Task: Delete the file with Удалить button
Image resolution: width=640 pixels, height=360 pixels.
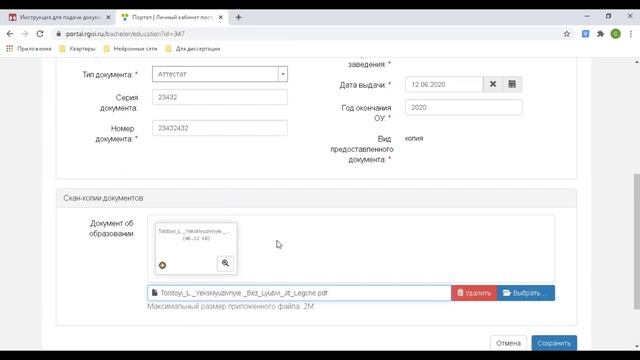Action: (x=474, y=293)
